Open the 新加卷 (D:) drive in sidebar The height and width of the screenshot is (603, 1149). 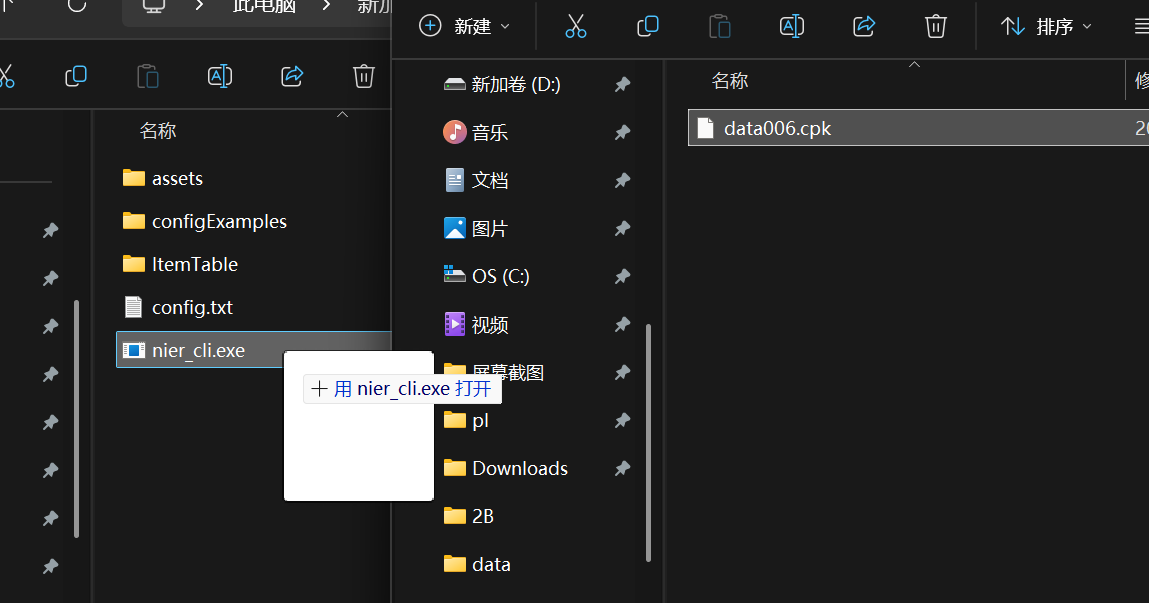coord(515,85)
